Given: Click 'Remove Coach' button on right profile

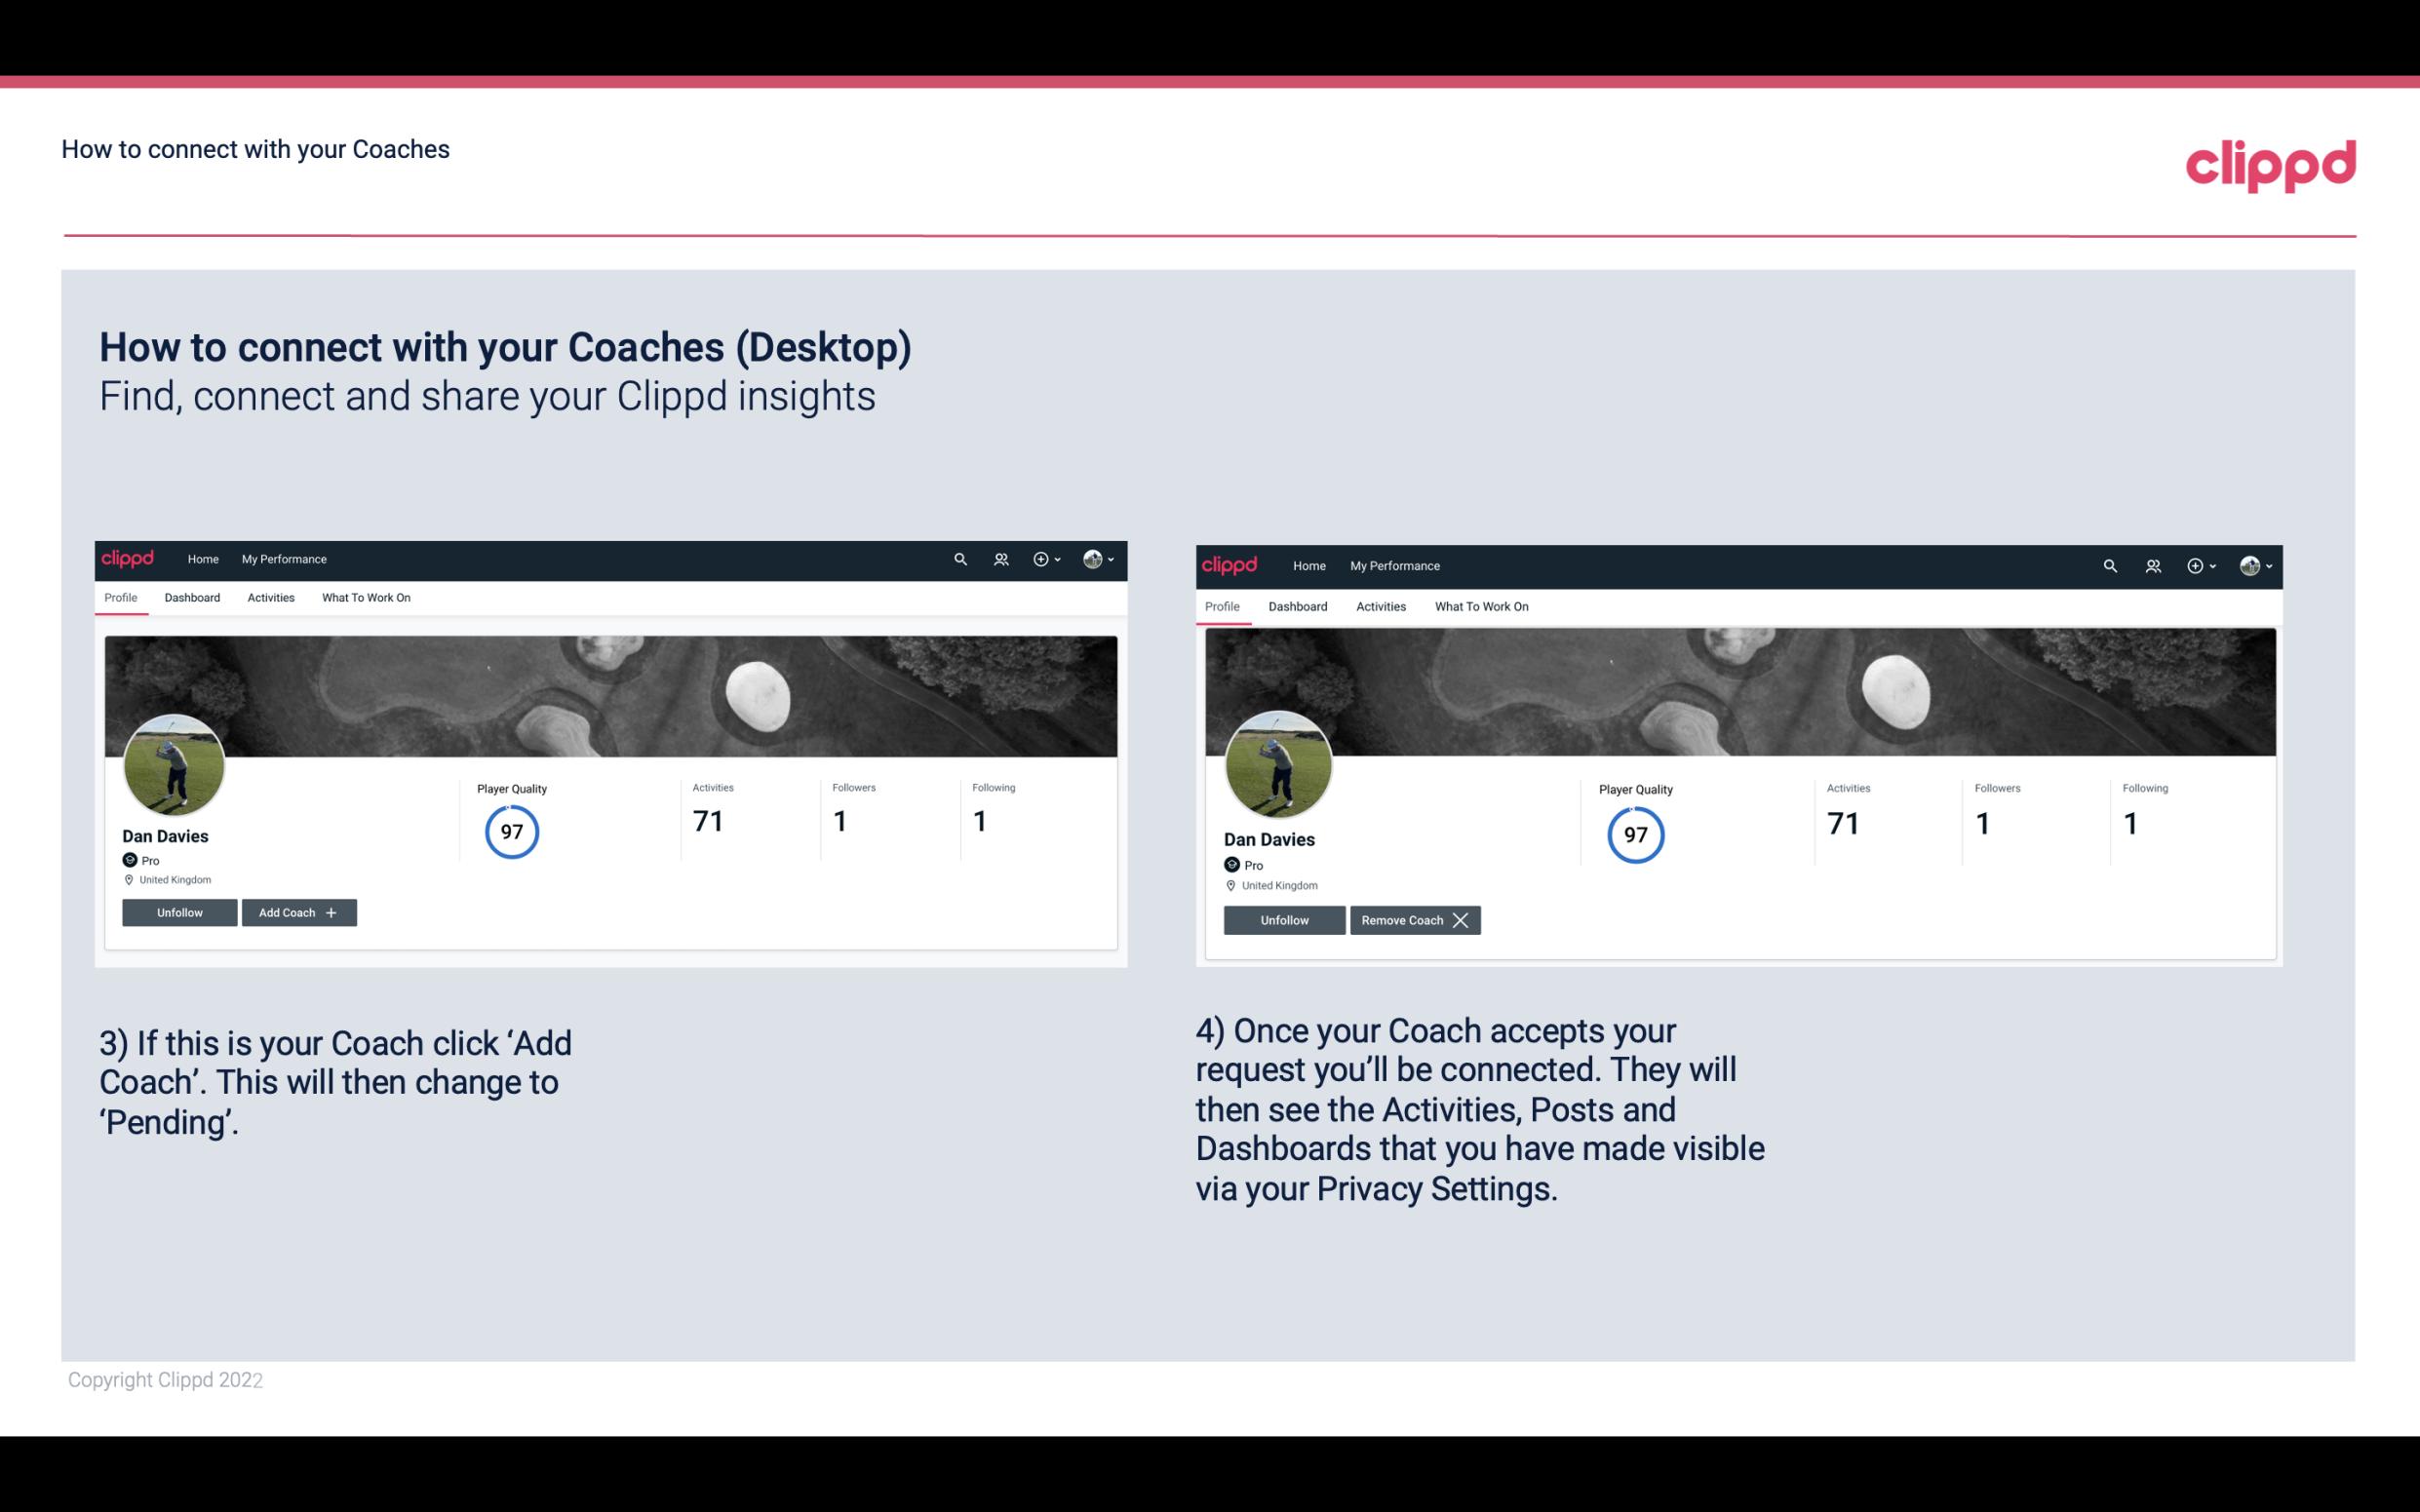Looking at the screenshot, I should click(1413, 919).
